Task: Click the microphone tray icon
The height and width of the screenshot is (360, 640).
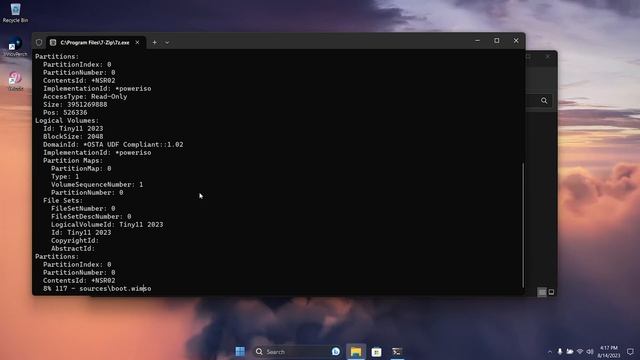Action: 560,352
